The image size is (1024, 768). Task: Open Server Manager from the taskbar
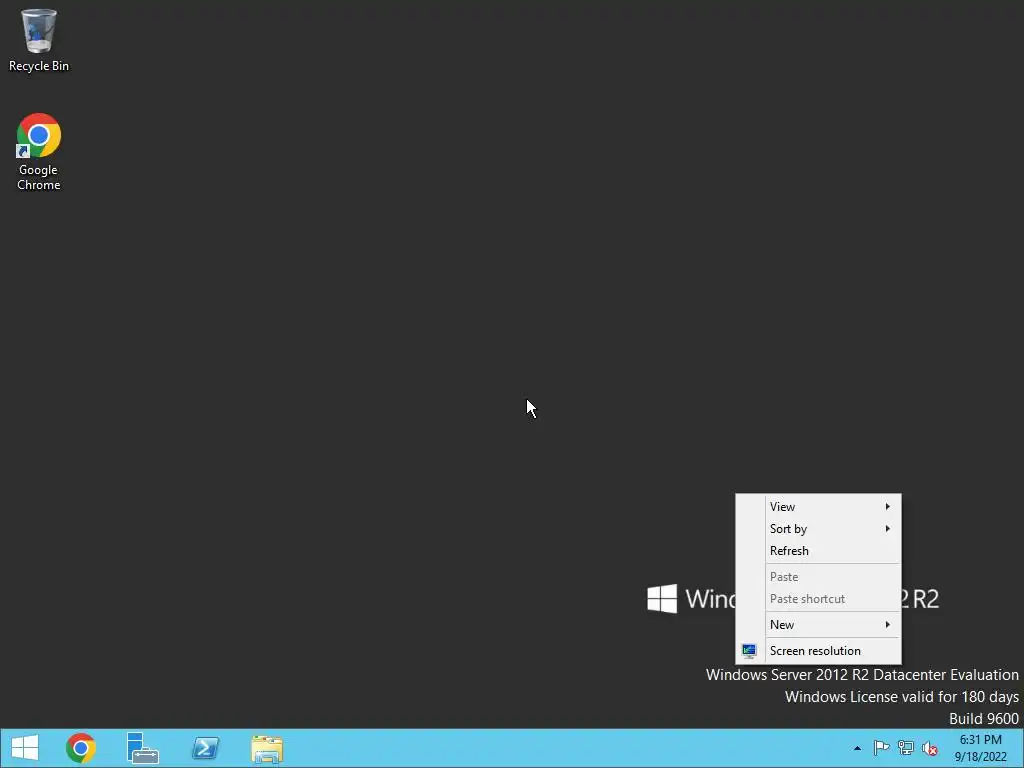click(x=142, y=748)
